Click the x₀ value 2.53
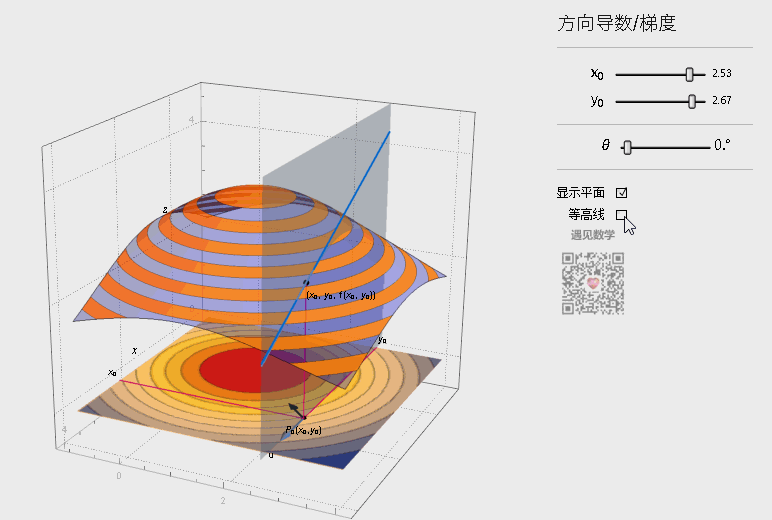Viewport: 772px width, 520px height. pos(722,73)
